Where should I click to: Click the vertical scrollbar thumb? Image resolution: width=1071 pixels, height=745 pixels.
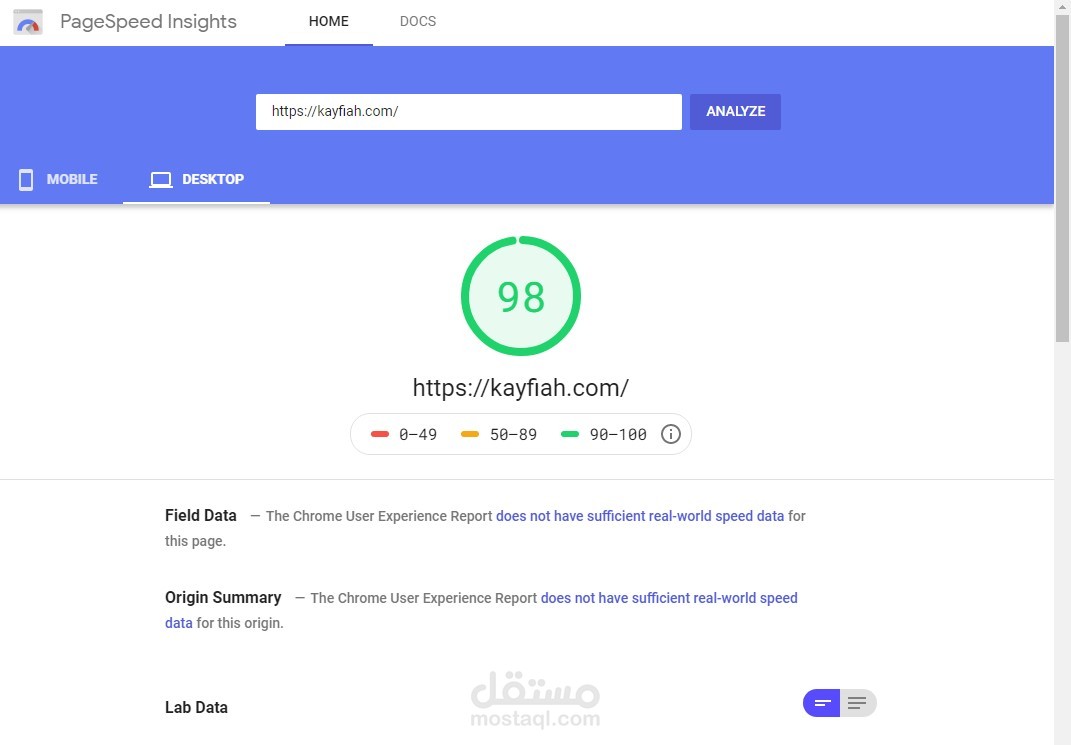(x=1062, y=178)
